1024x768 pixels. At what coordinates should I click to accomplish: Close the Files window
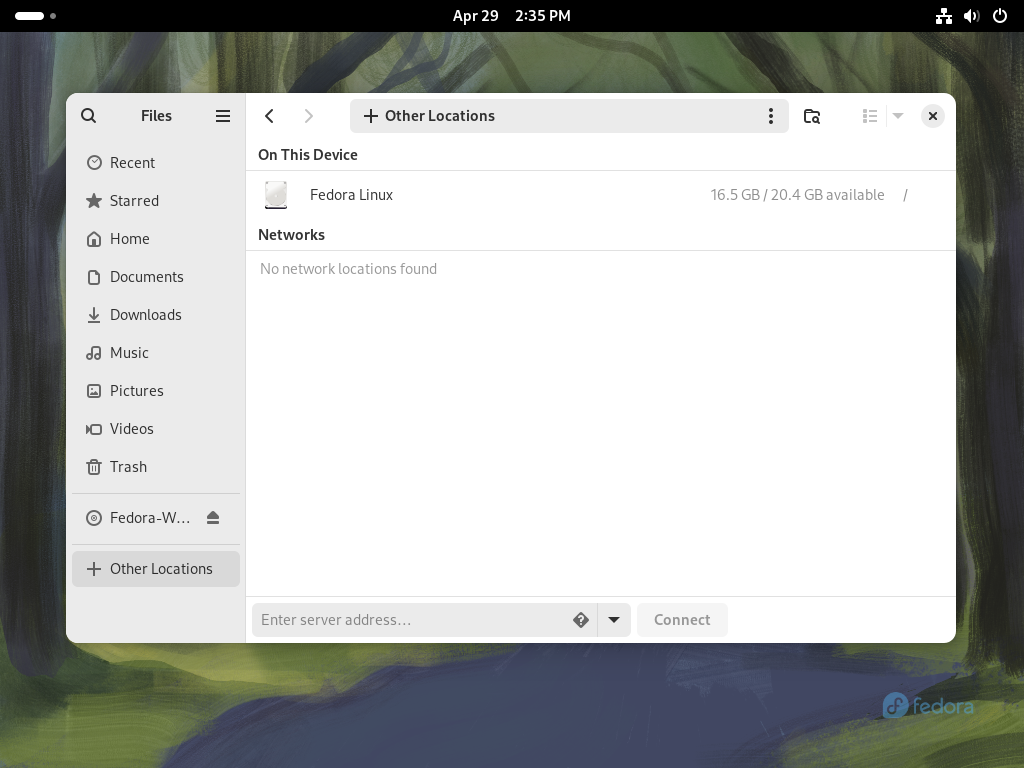933,116
